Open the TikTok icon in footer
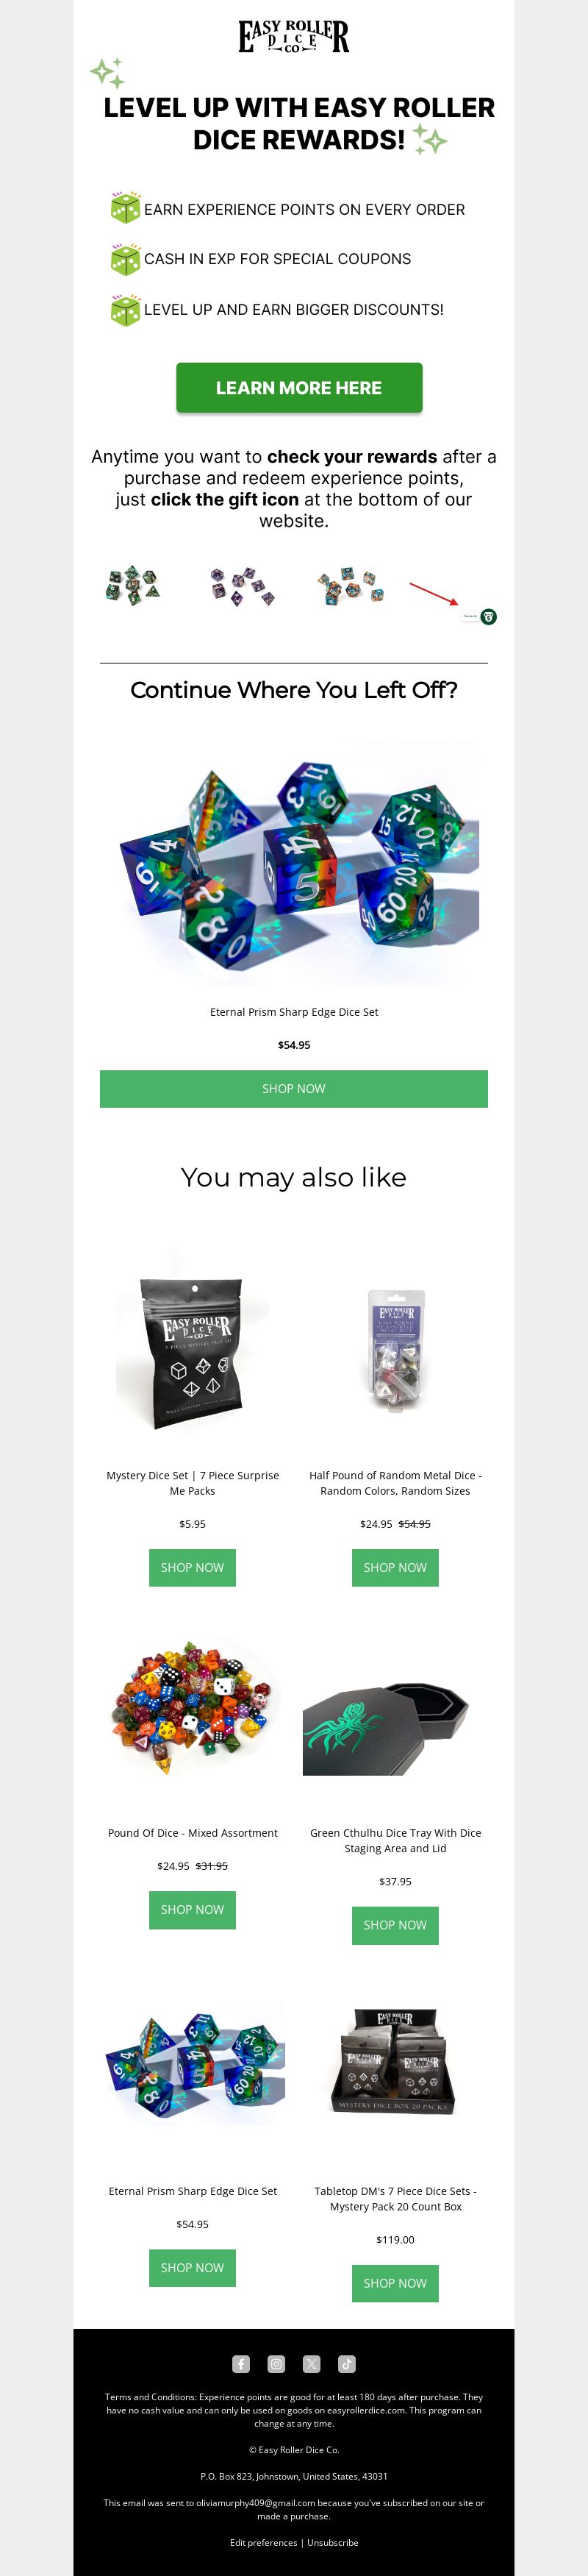 click(347, 2364)
